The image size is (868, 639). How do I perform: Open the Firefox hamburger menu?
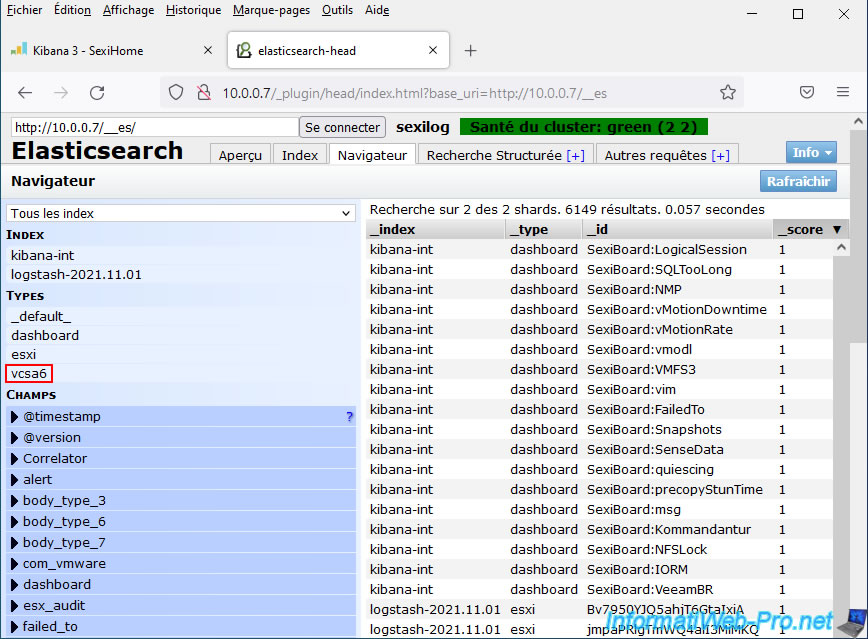843,92
